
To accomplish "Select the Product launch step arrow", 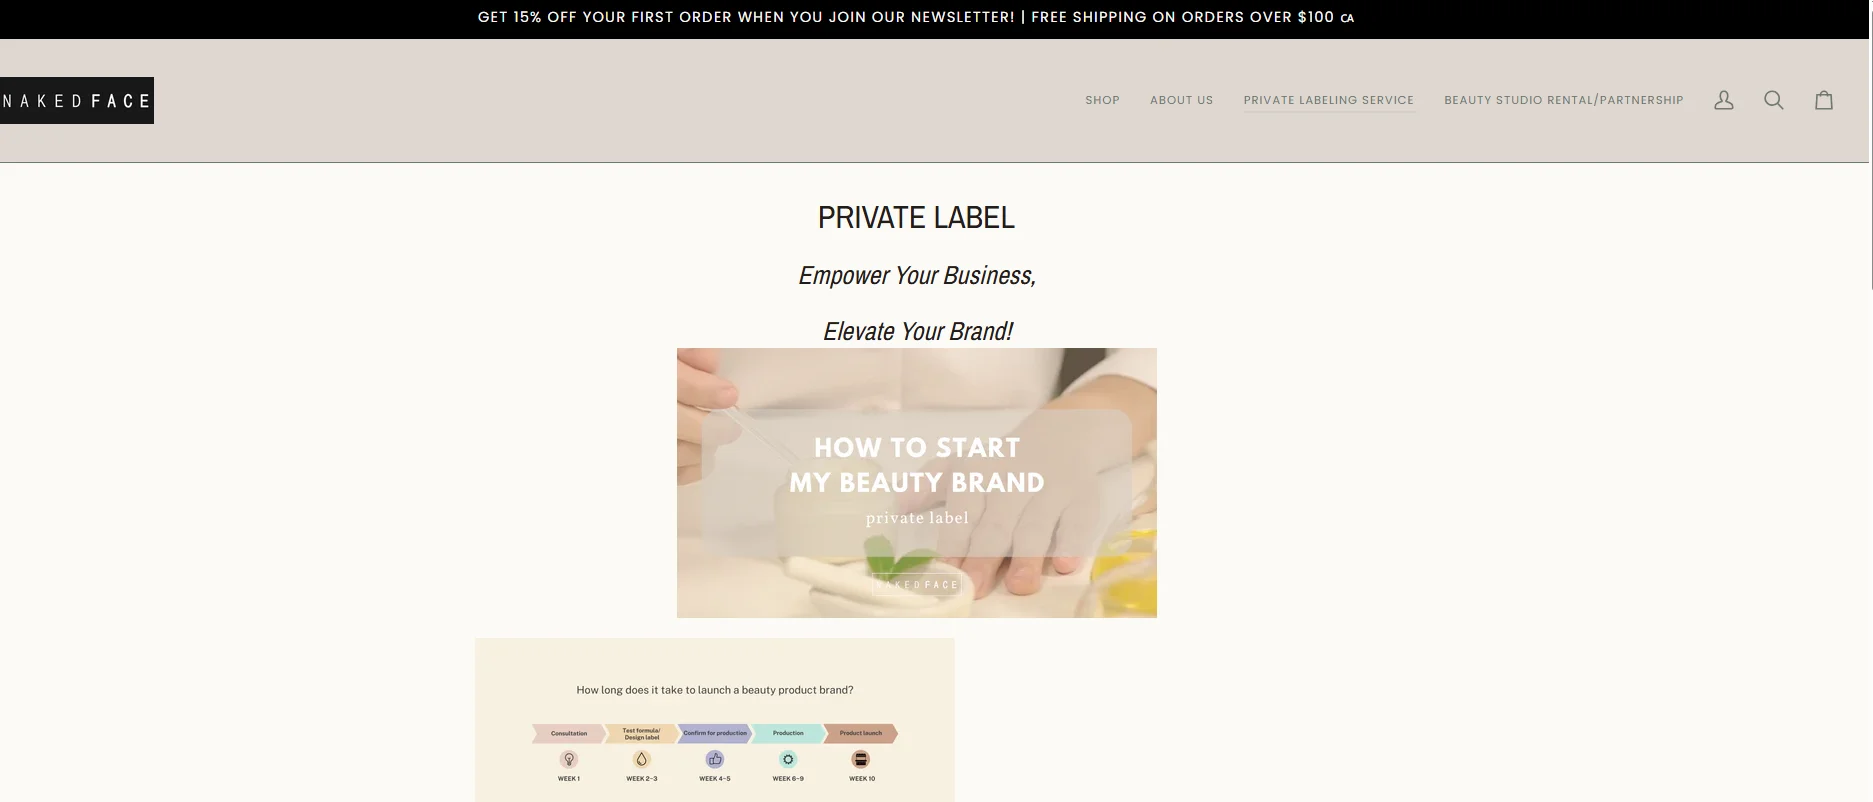I will click(861, 733).
